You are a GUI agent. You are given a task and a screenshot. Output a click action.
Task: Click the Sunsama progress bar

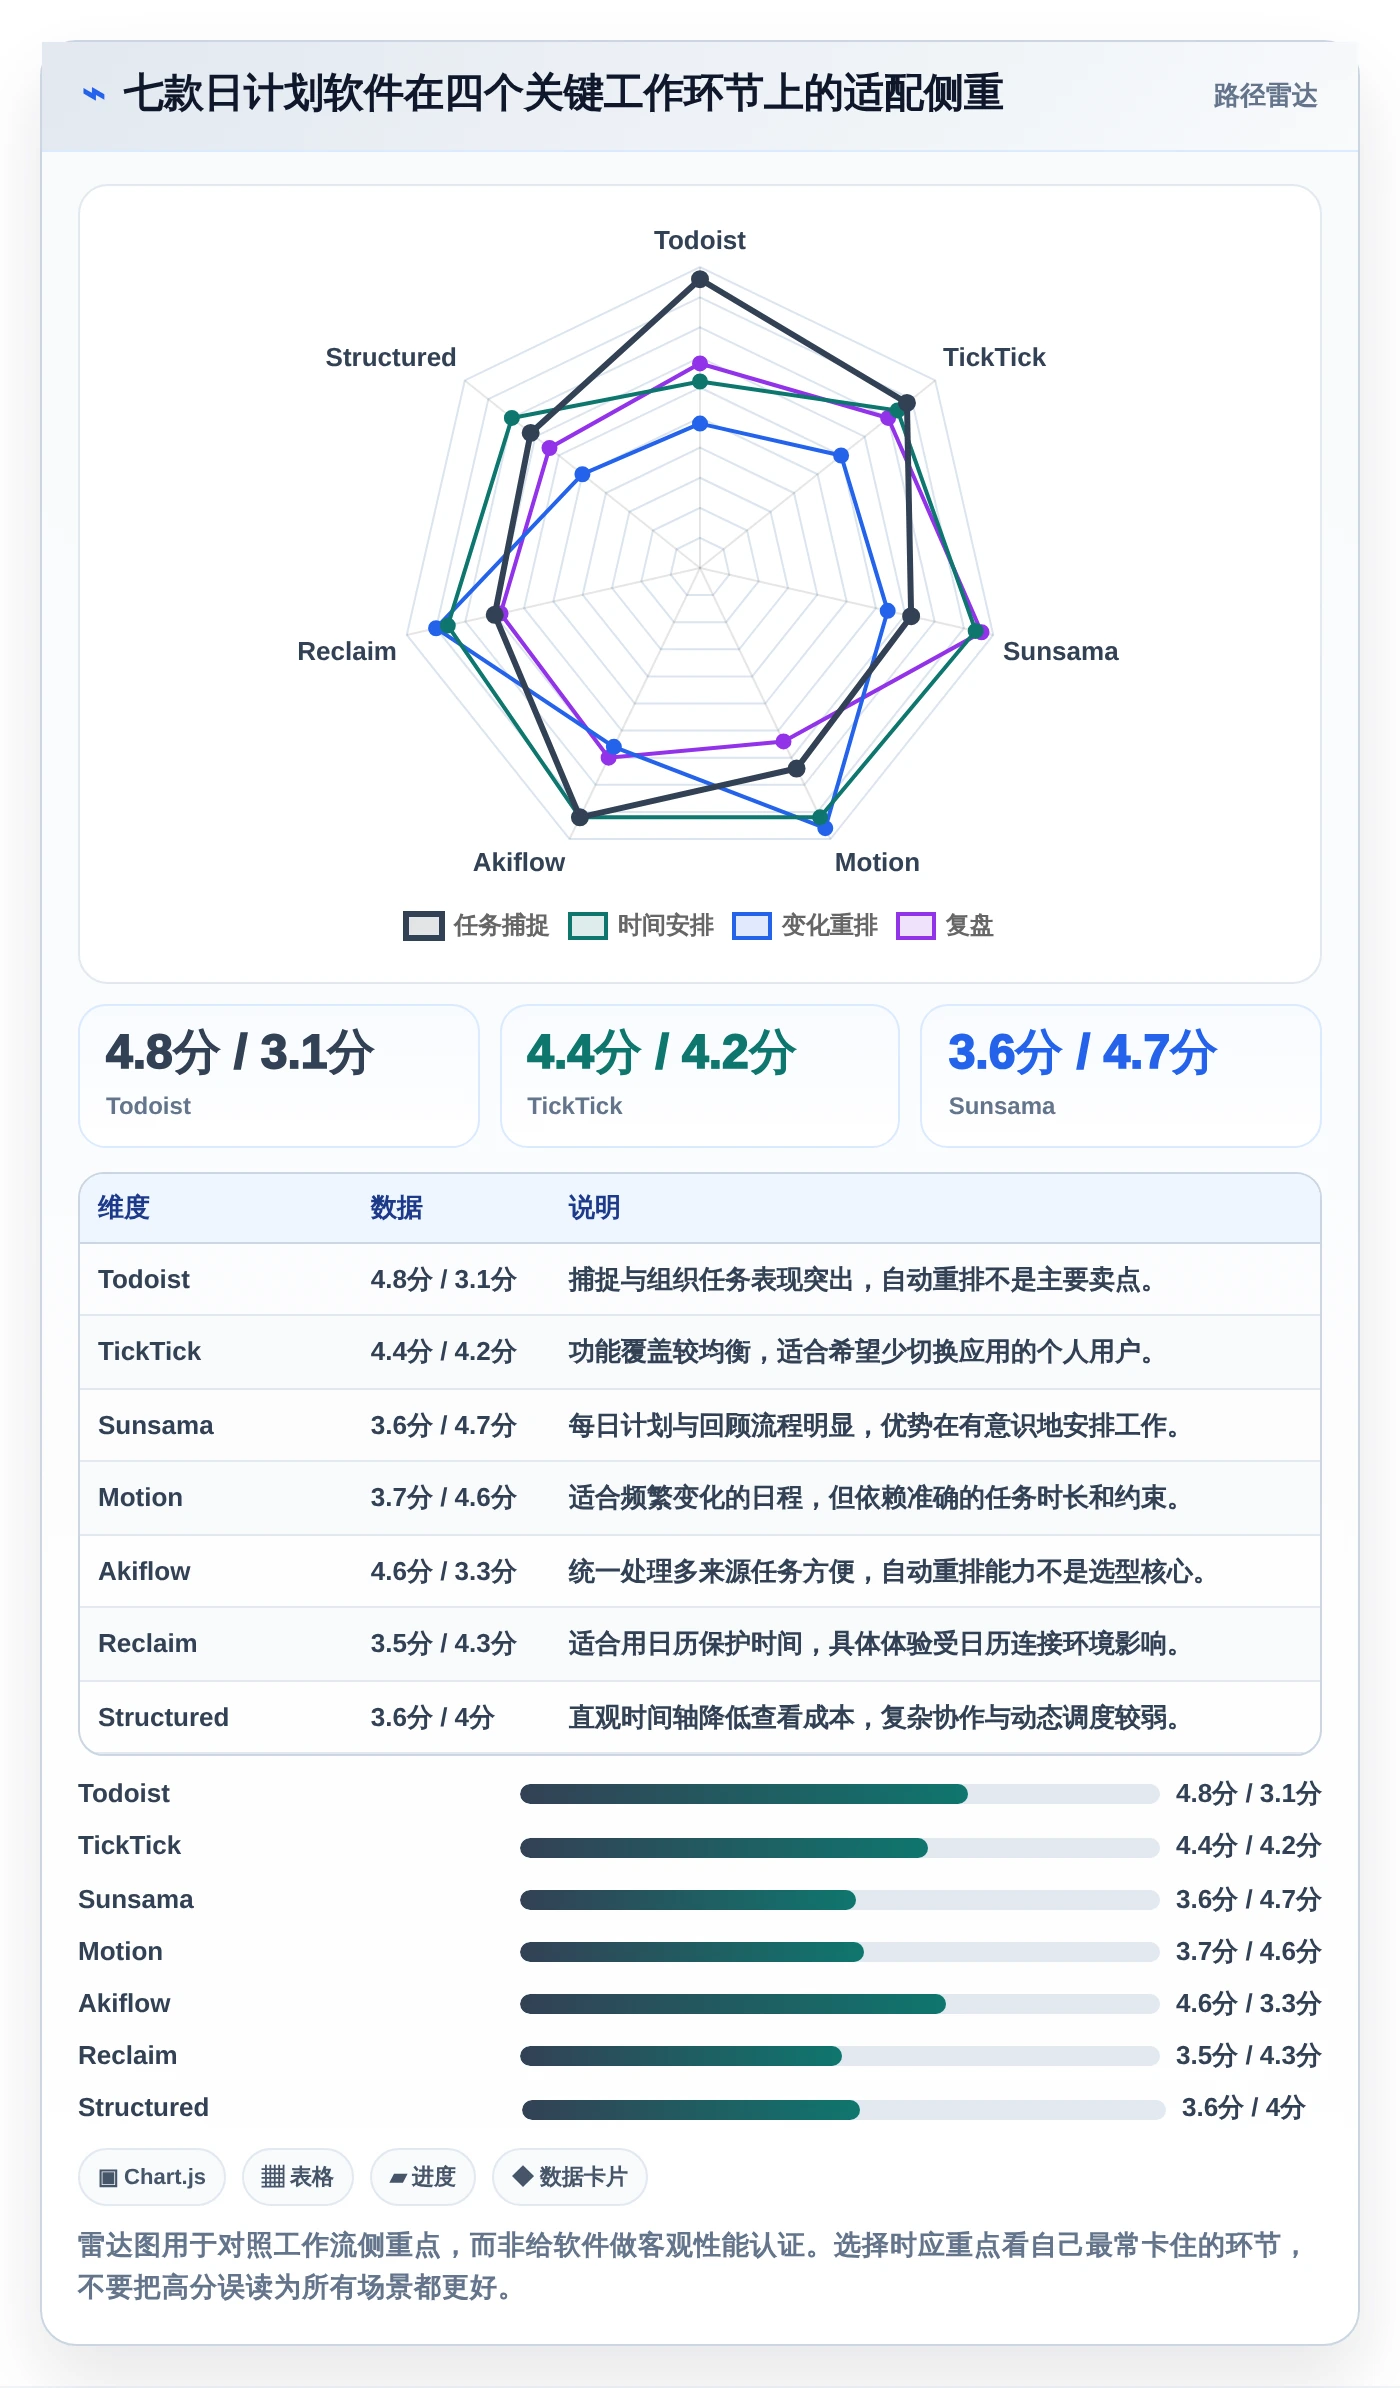point(840,1900)
